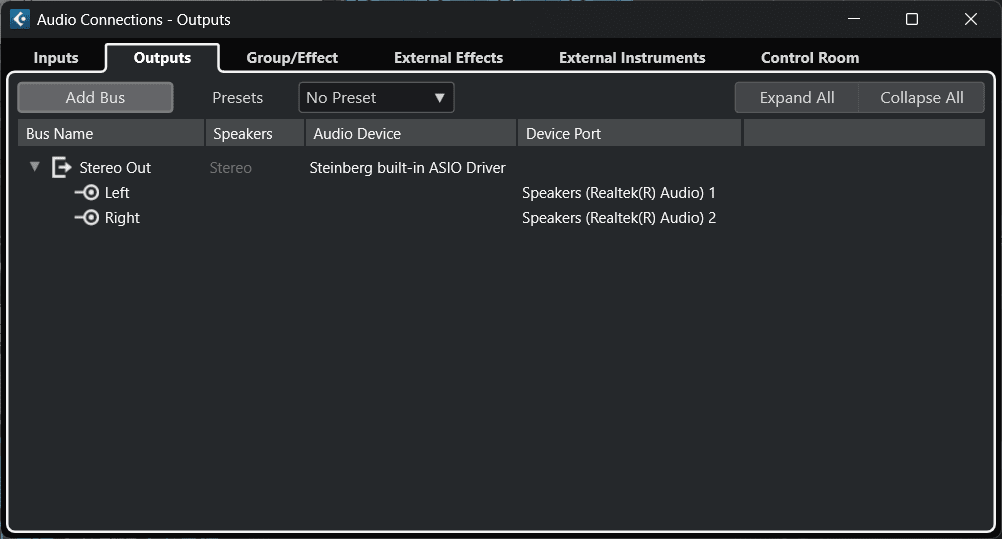Change Right port Speakers (Realtek(R) Audio) 2

pos(618,218)
